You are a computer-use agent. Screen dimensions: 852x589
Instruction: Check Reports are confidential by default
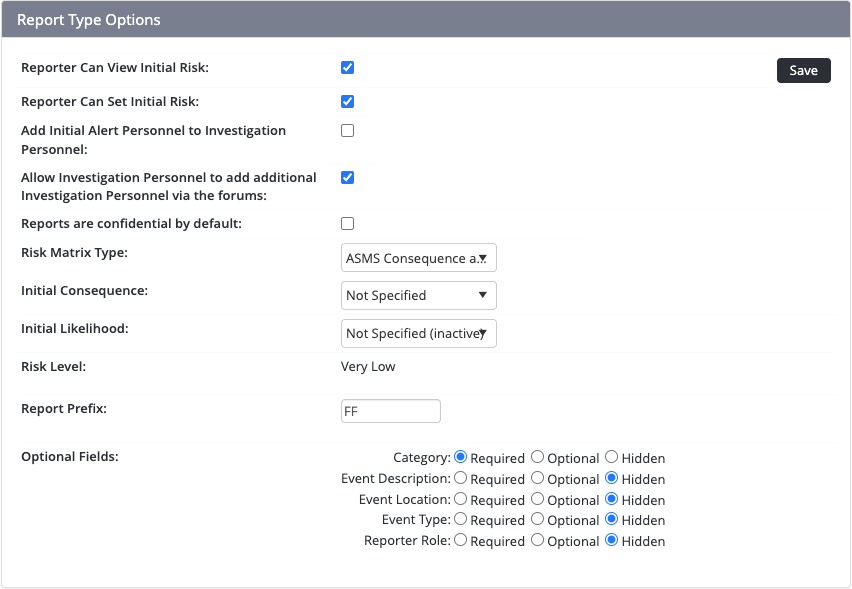point(347,223)
